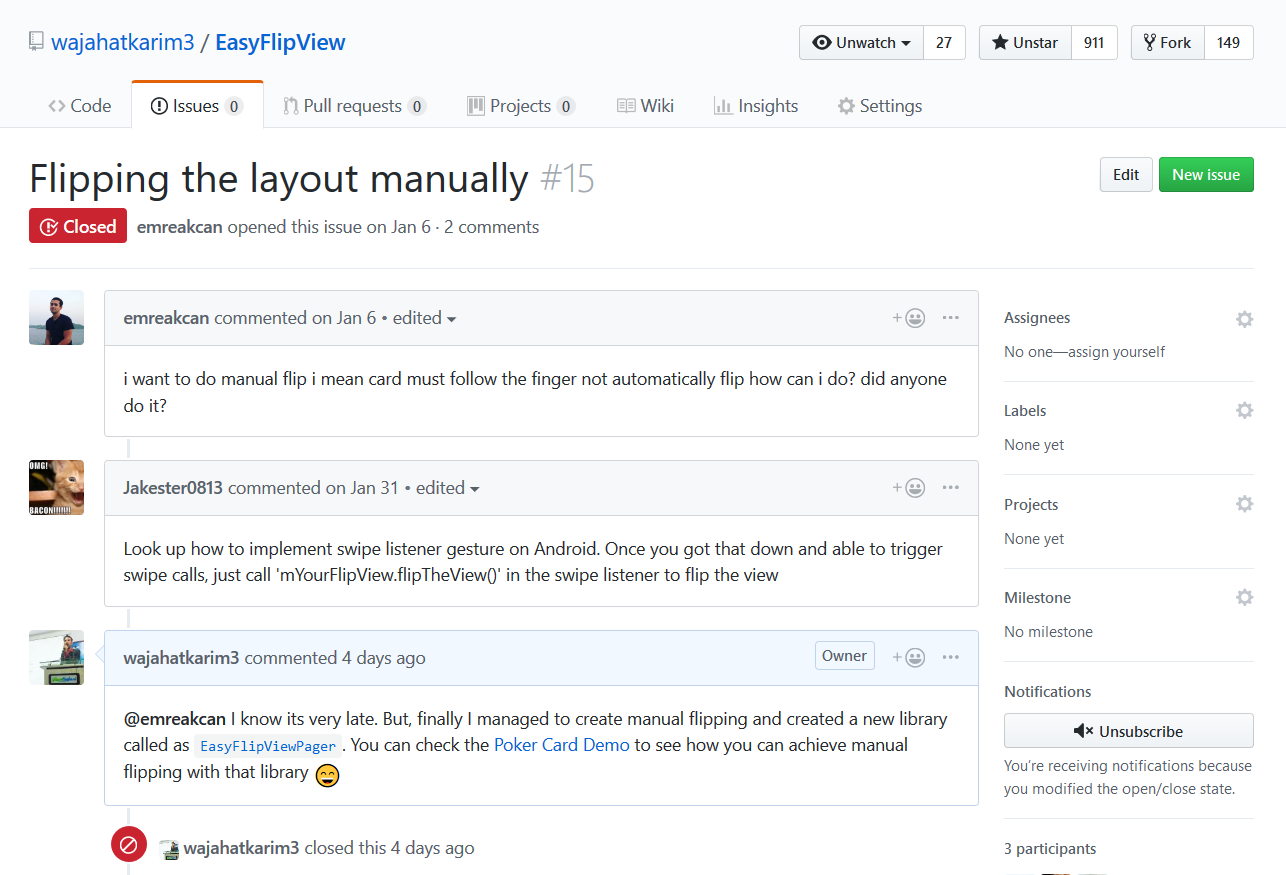This screenshot has height=875, width=1286.
Task: Click wajahatkarim3 name in closed event
Action: [x=242, y=848]
